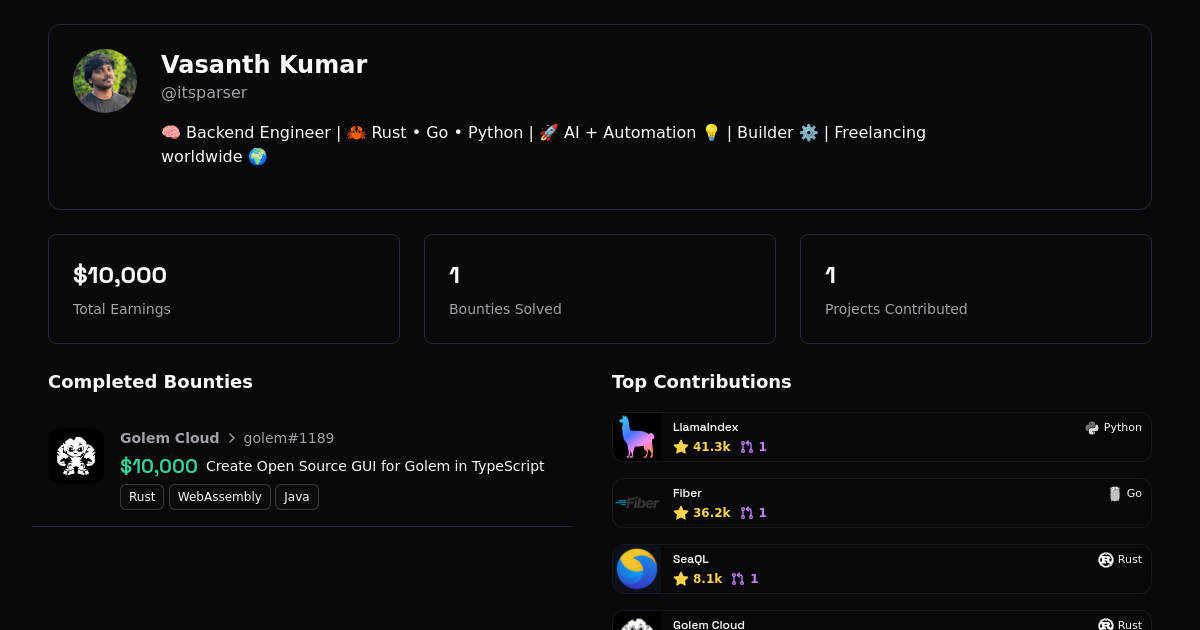This screenshot has height=630, width=1200.
Task: Click Vasanth Kumar's profile avatar
Action: click(105, 81)
